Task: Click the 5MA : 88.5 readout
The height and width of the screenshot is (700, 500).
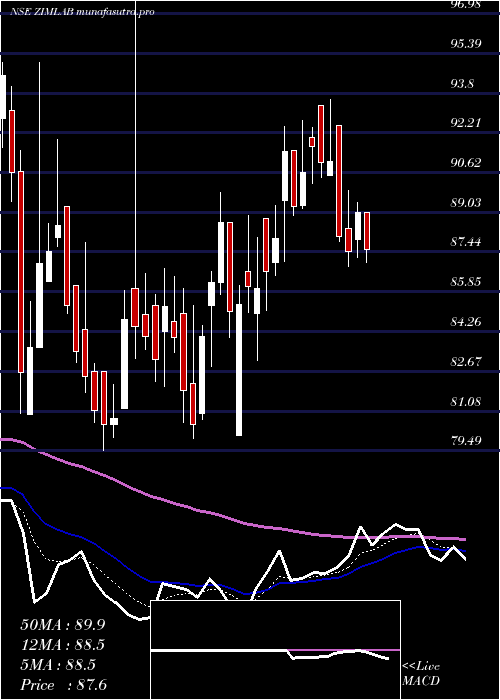Action: coord(58,665)
